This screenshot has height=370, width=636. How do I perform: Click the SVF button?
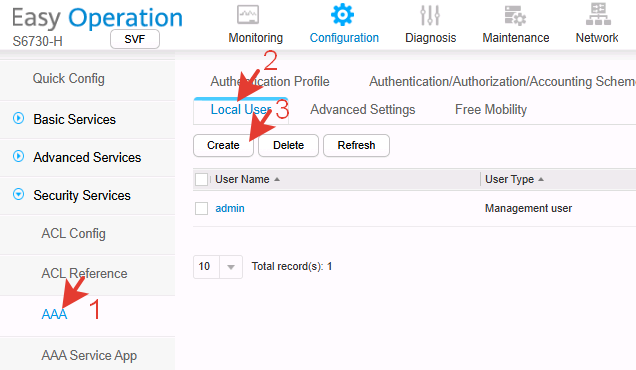[135, 39]
